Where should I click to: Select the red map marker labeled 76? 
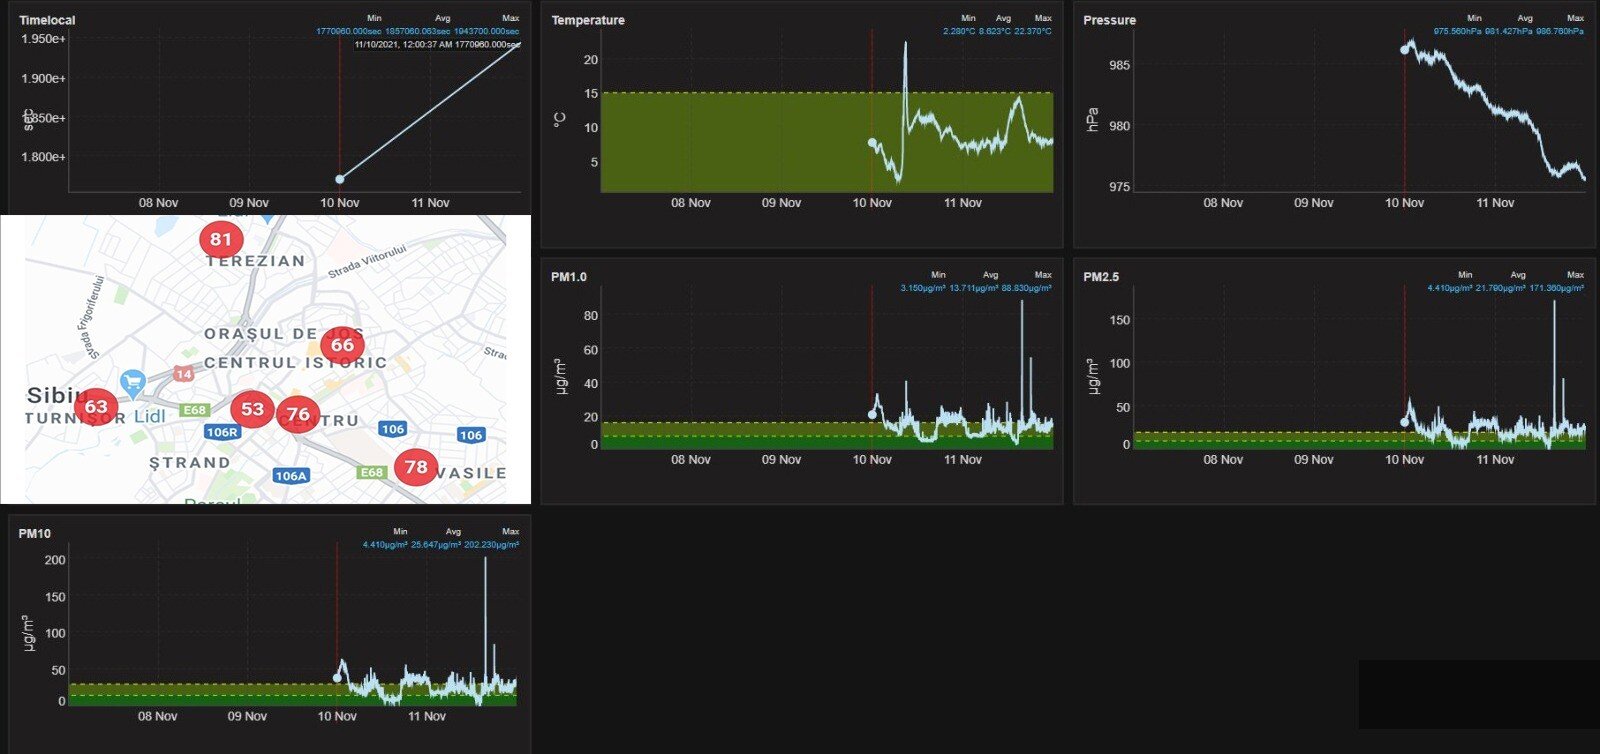tap(297, 414)
